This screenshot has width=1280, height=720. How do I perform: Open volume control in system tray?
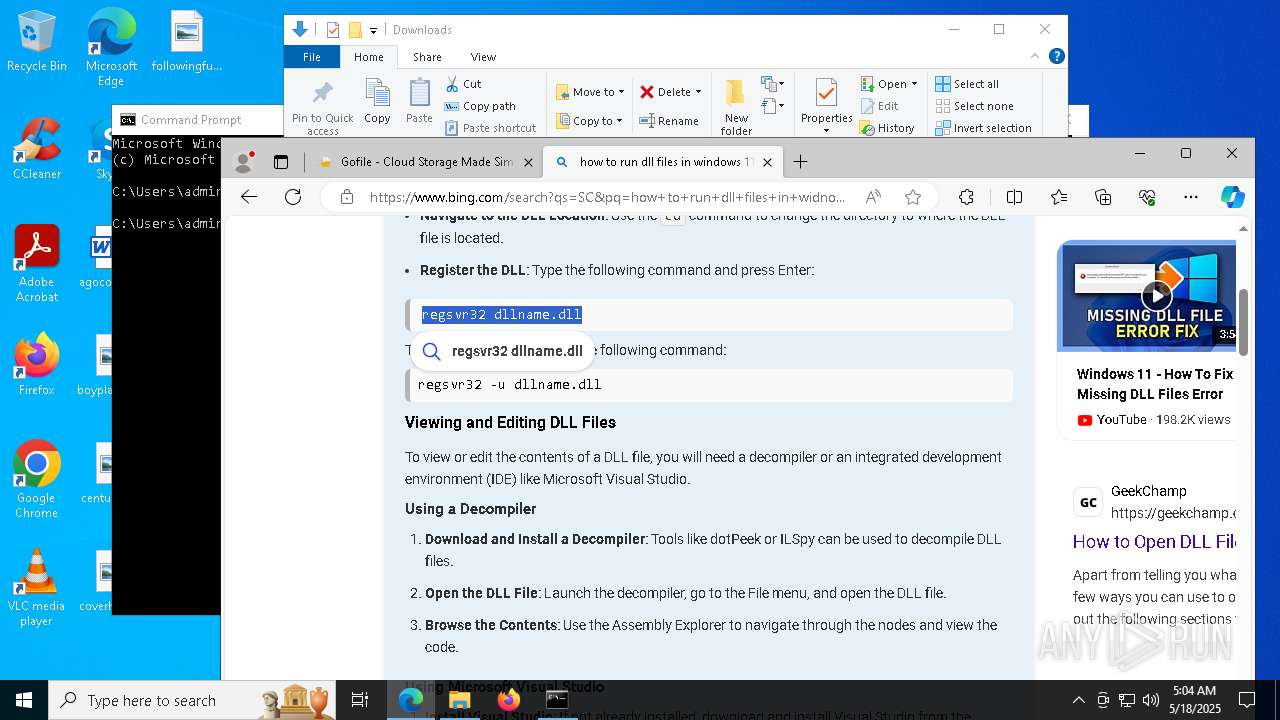pyautogui.click(x=1151, y=700)
